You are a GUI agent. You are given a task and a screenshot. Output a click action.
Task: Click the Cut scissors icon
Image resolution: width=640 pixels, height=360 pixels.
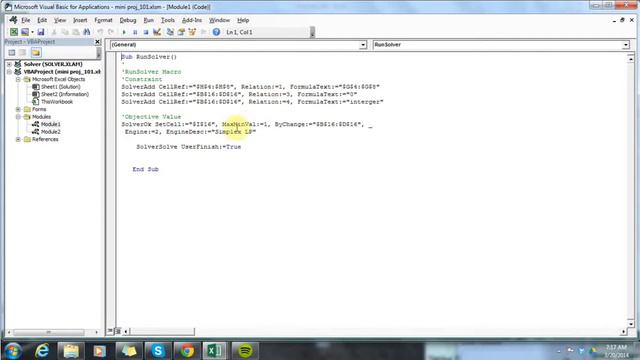coord(54,32)
